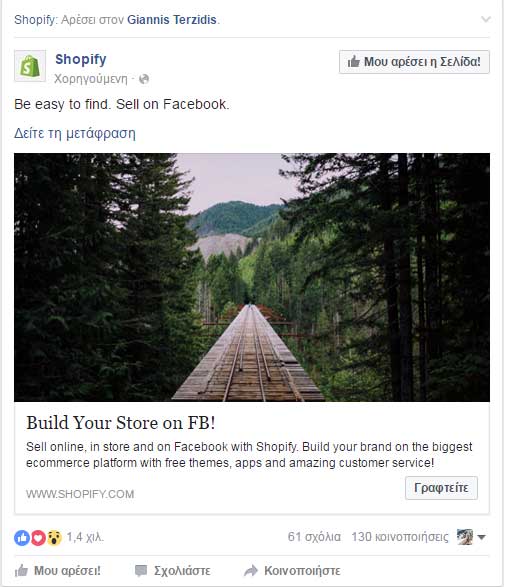This screenshot has height=588, width=515.
Task: Expand the profile selector arrow near shares
Action: (x=482, y=537)
